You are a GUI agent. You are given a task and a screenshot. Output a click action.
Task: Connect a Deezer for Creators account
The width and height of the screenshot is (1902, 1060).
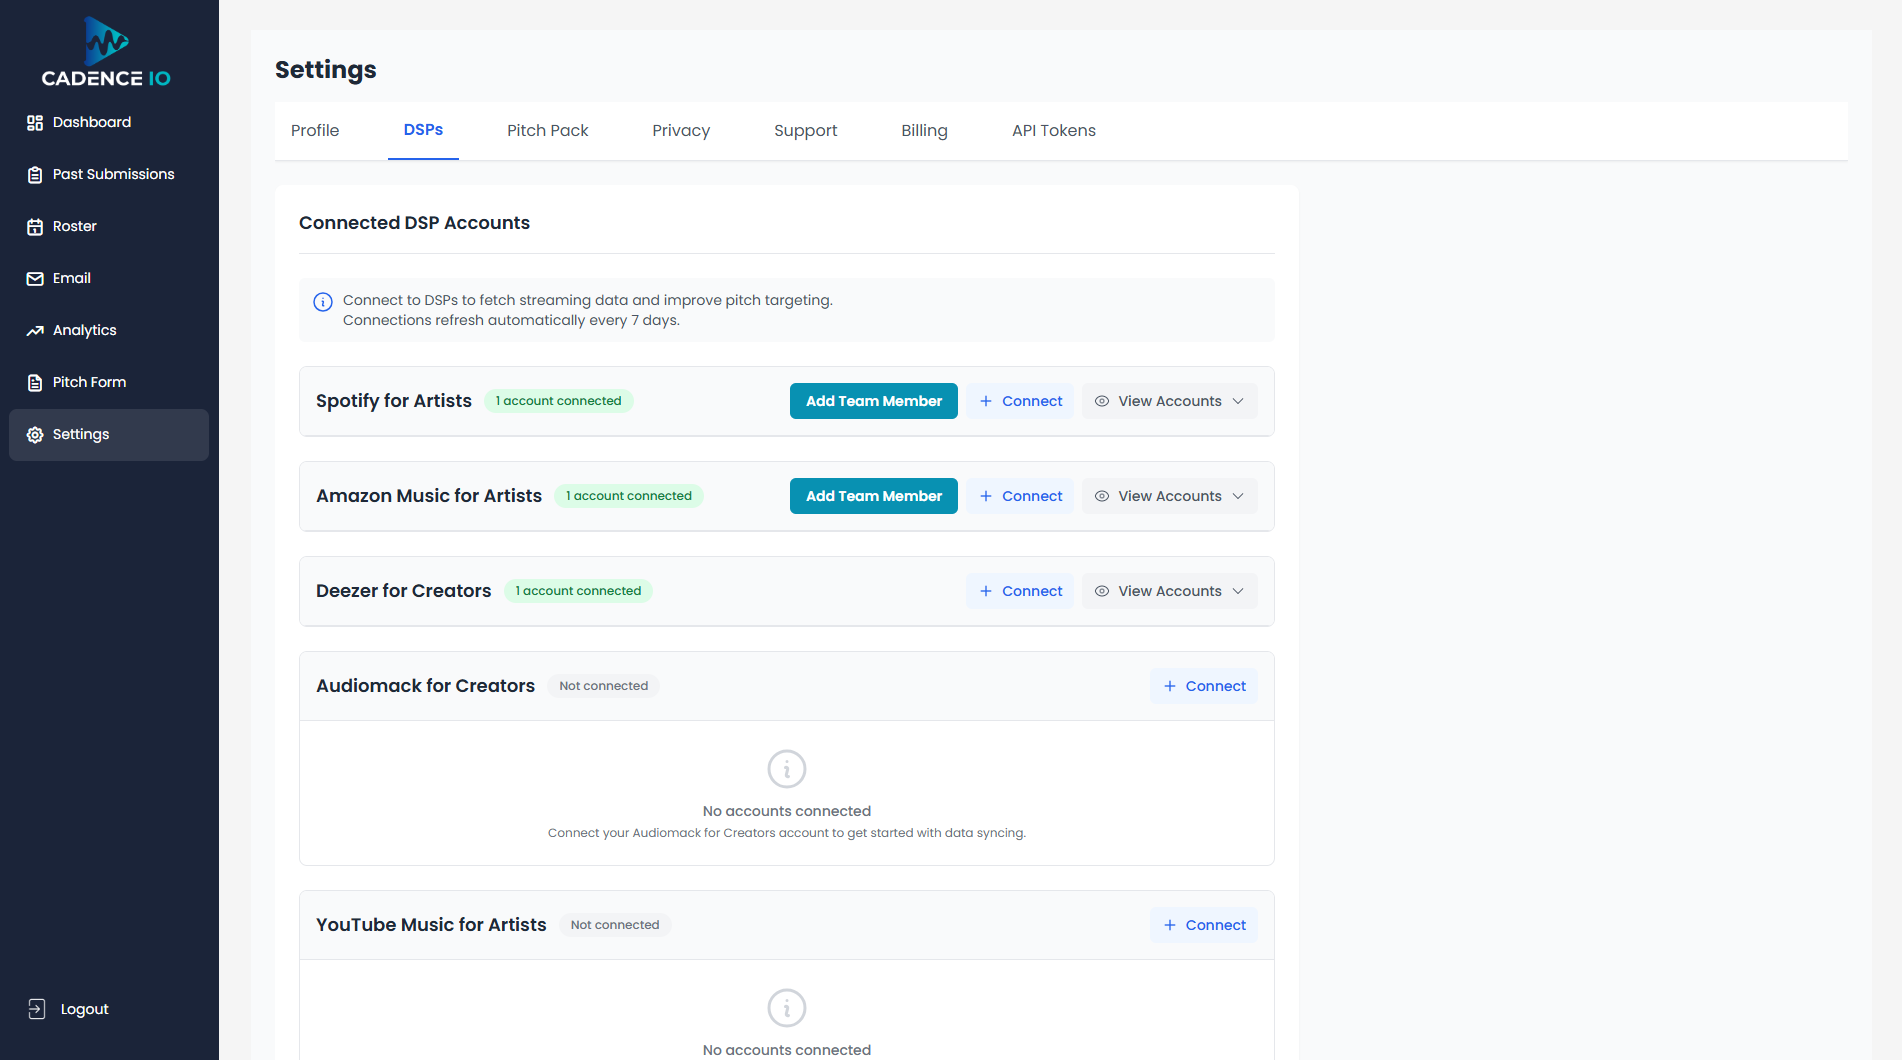(x=1020, y=591)
